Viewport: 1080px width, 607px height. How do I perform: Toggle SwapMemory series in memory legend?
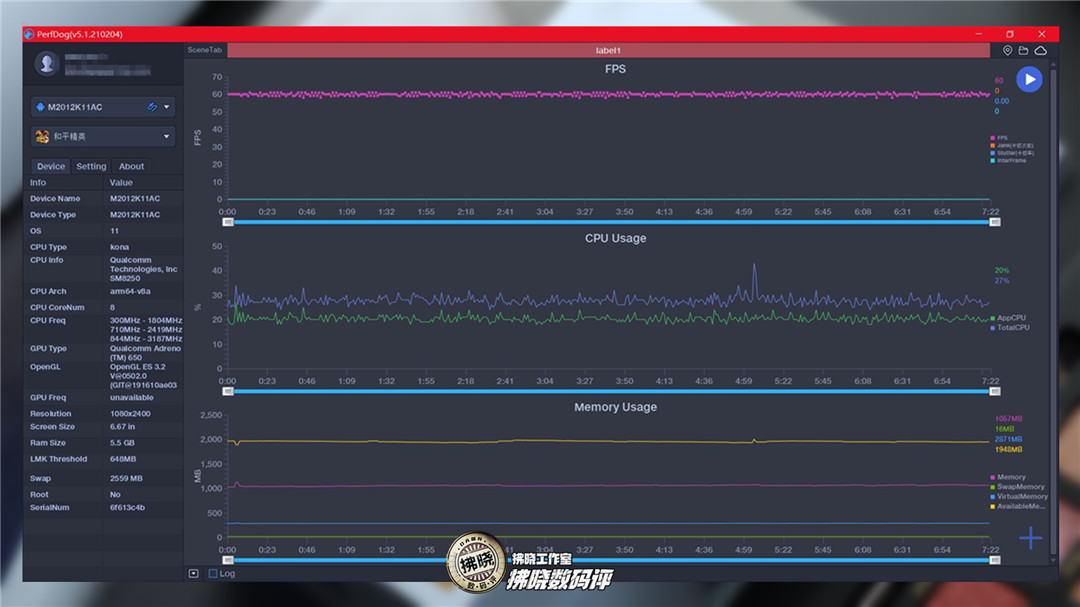[x=1017, y=486]
